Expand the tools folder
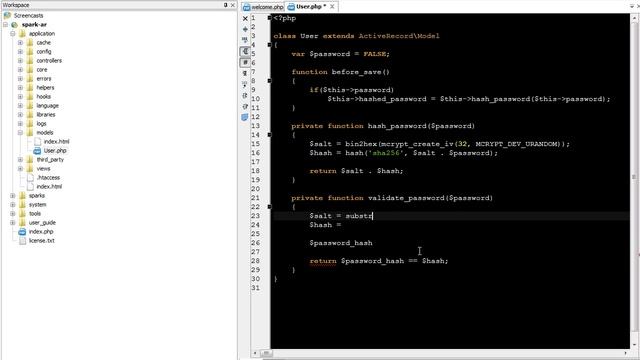The height and width of the screenshot is (360, 640). (x=13, y=213)
